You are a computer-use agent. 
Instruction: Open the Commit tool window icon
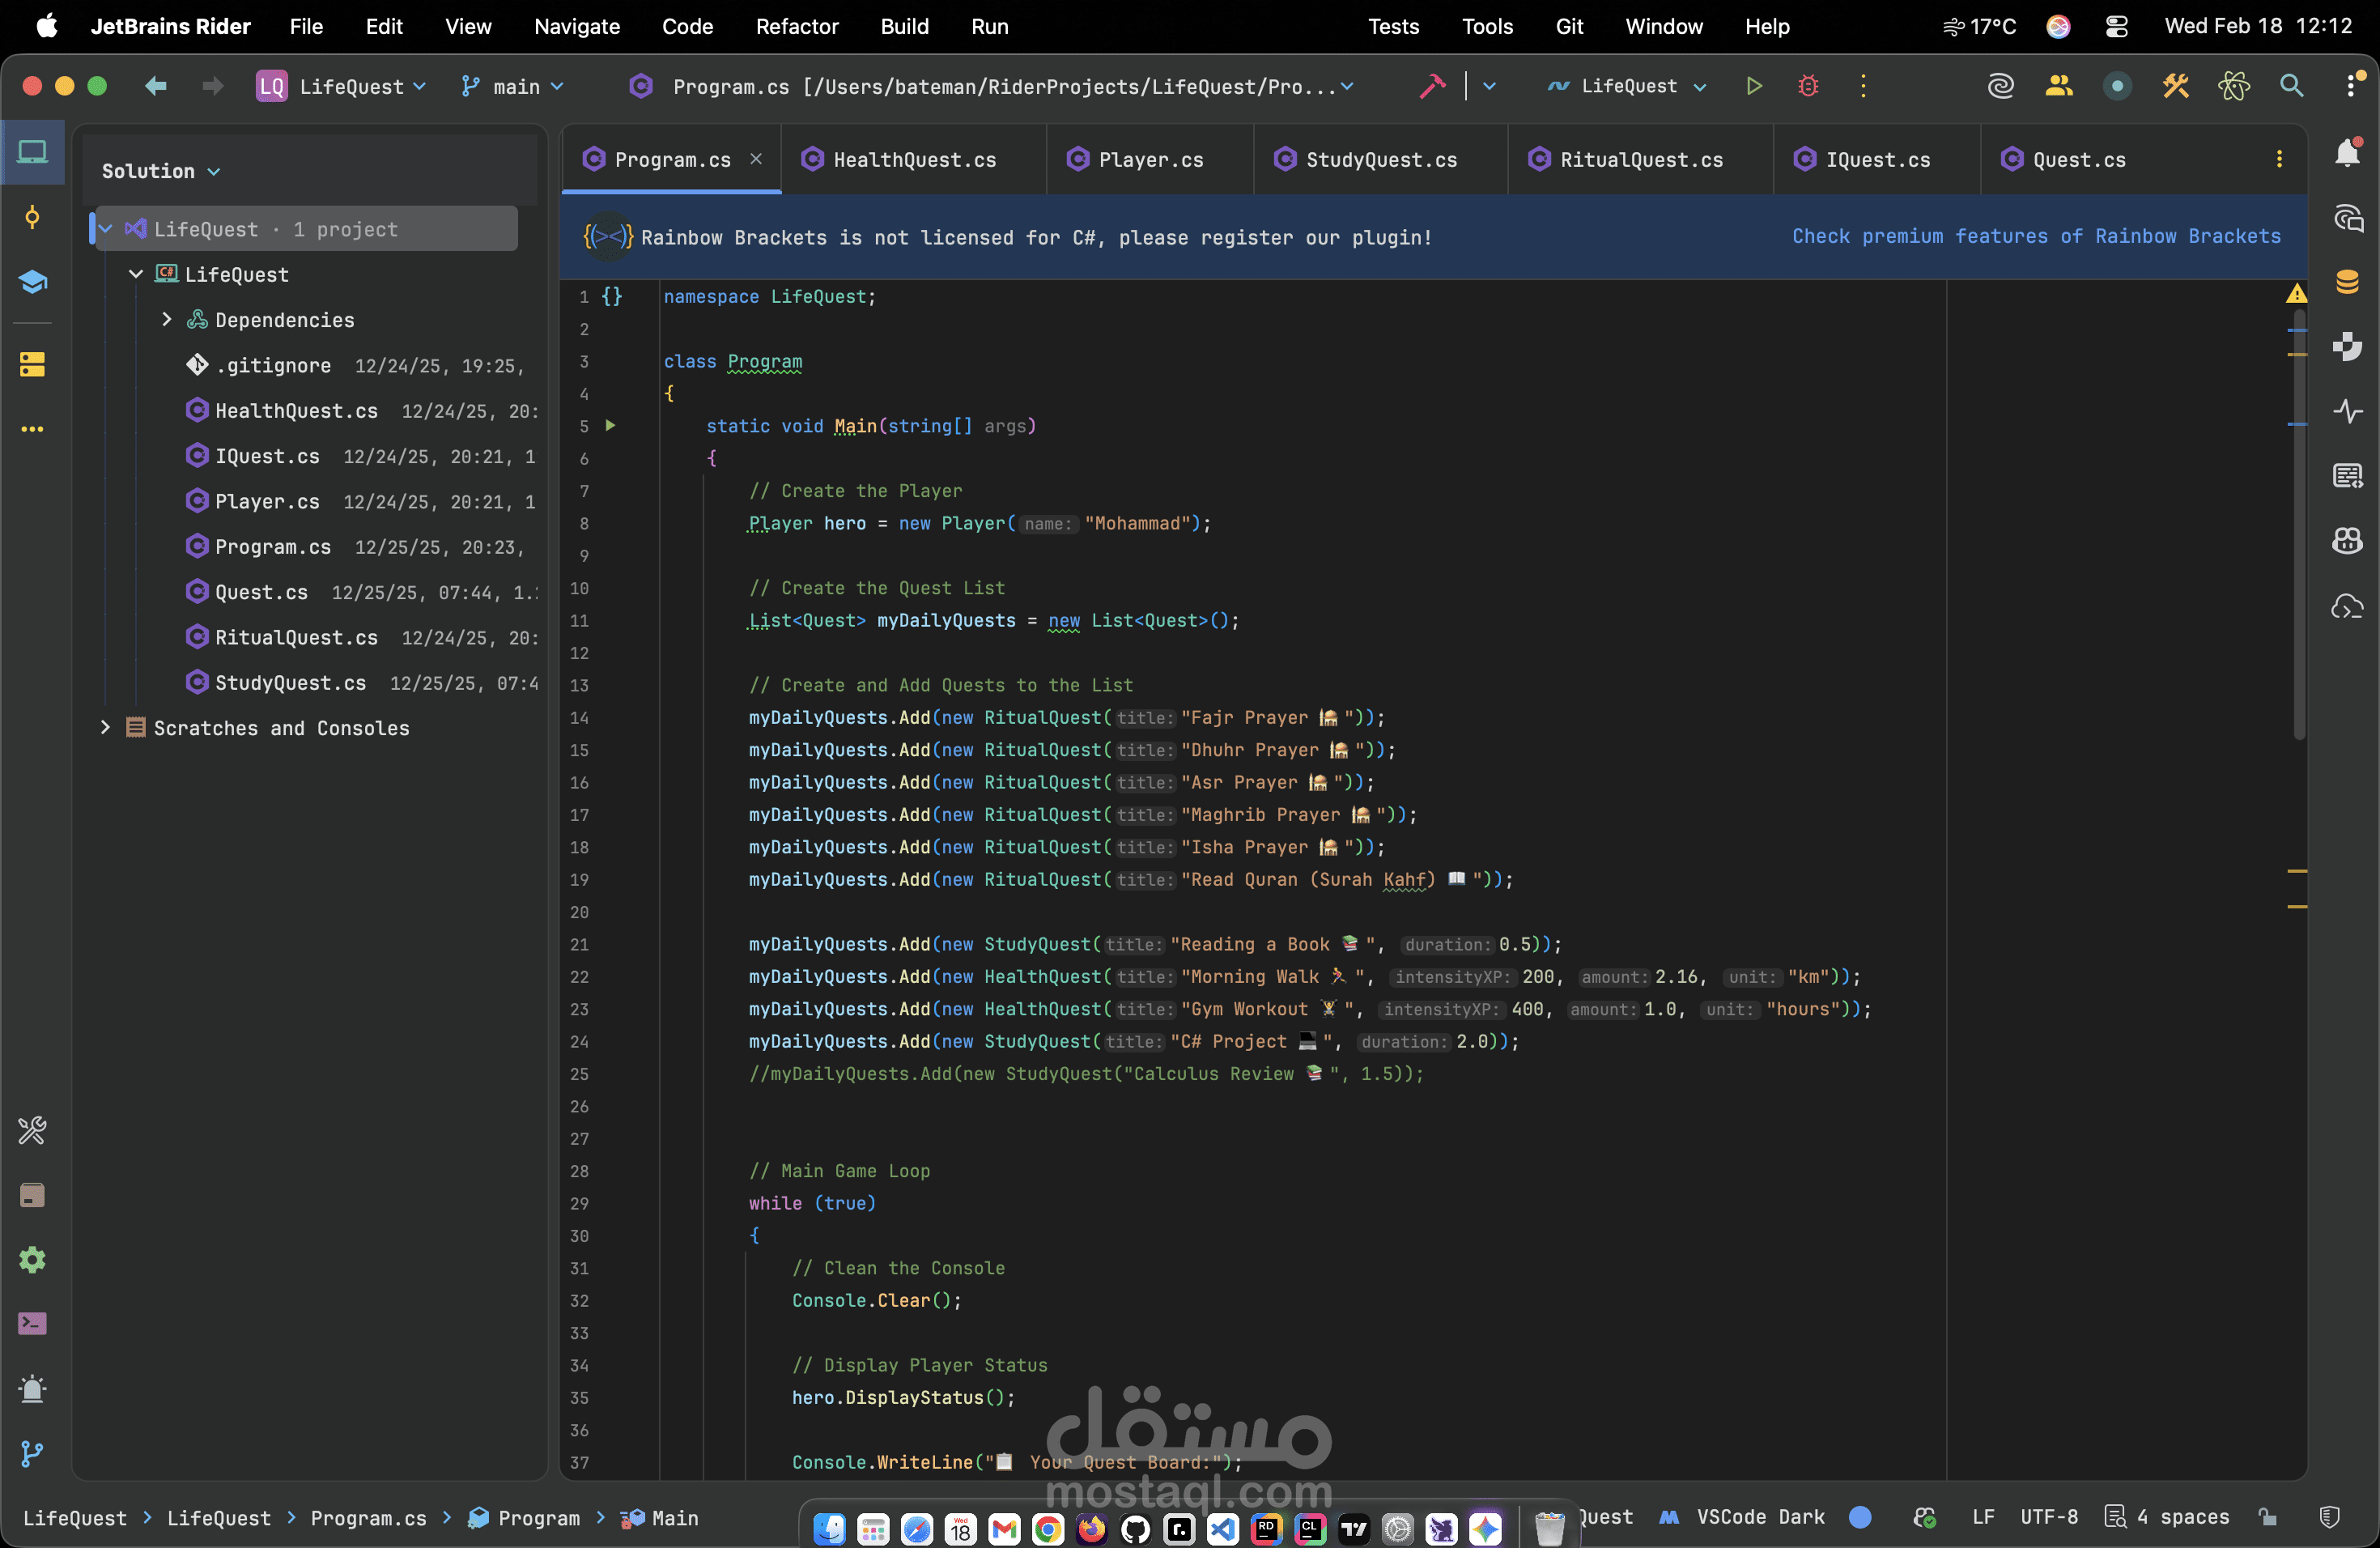coord(33,217)
